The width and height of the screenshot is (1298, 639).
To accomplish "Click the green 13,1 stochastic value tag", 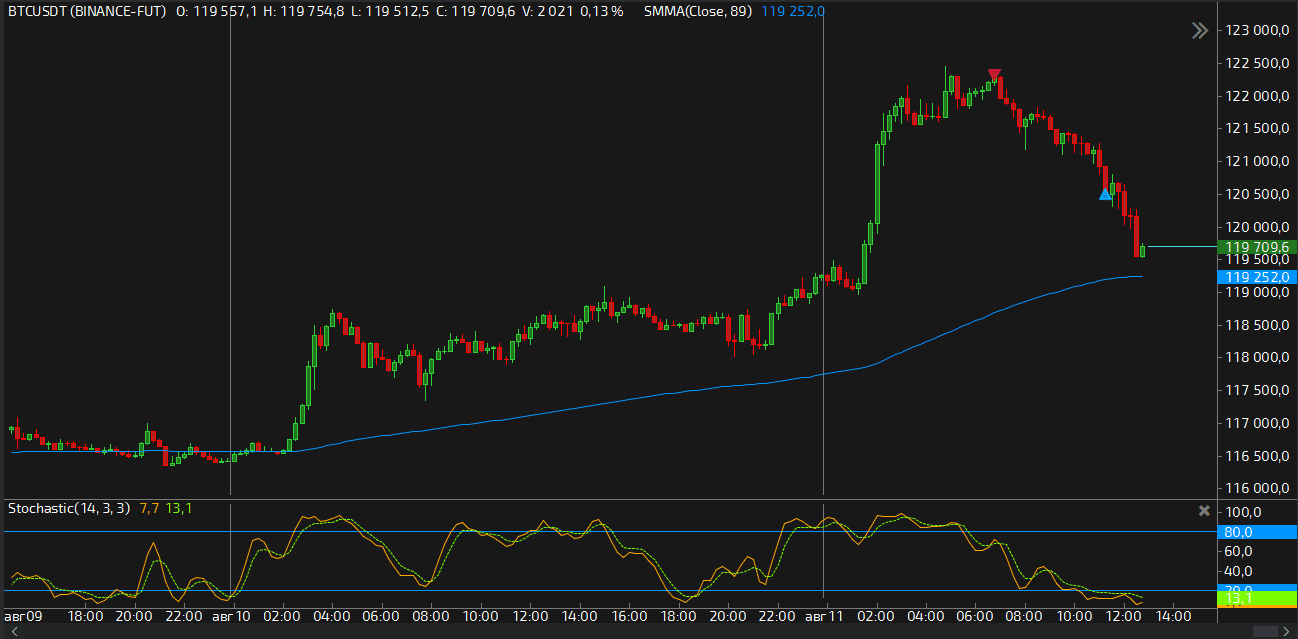I will tap(1256, 599).
